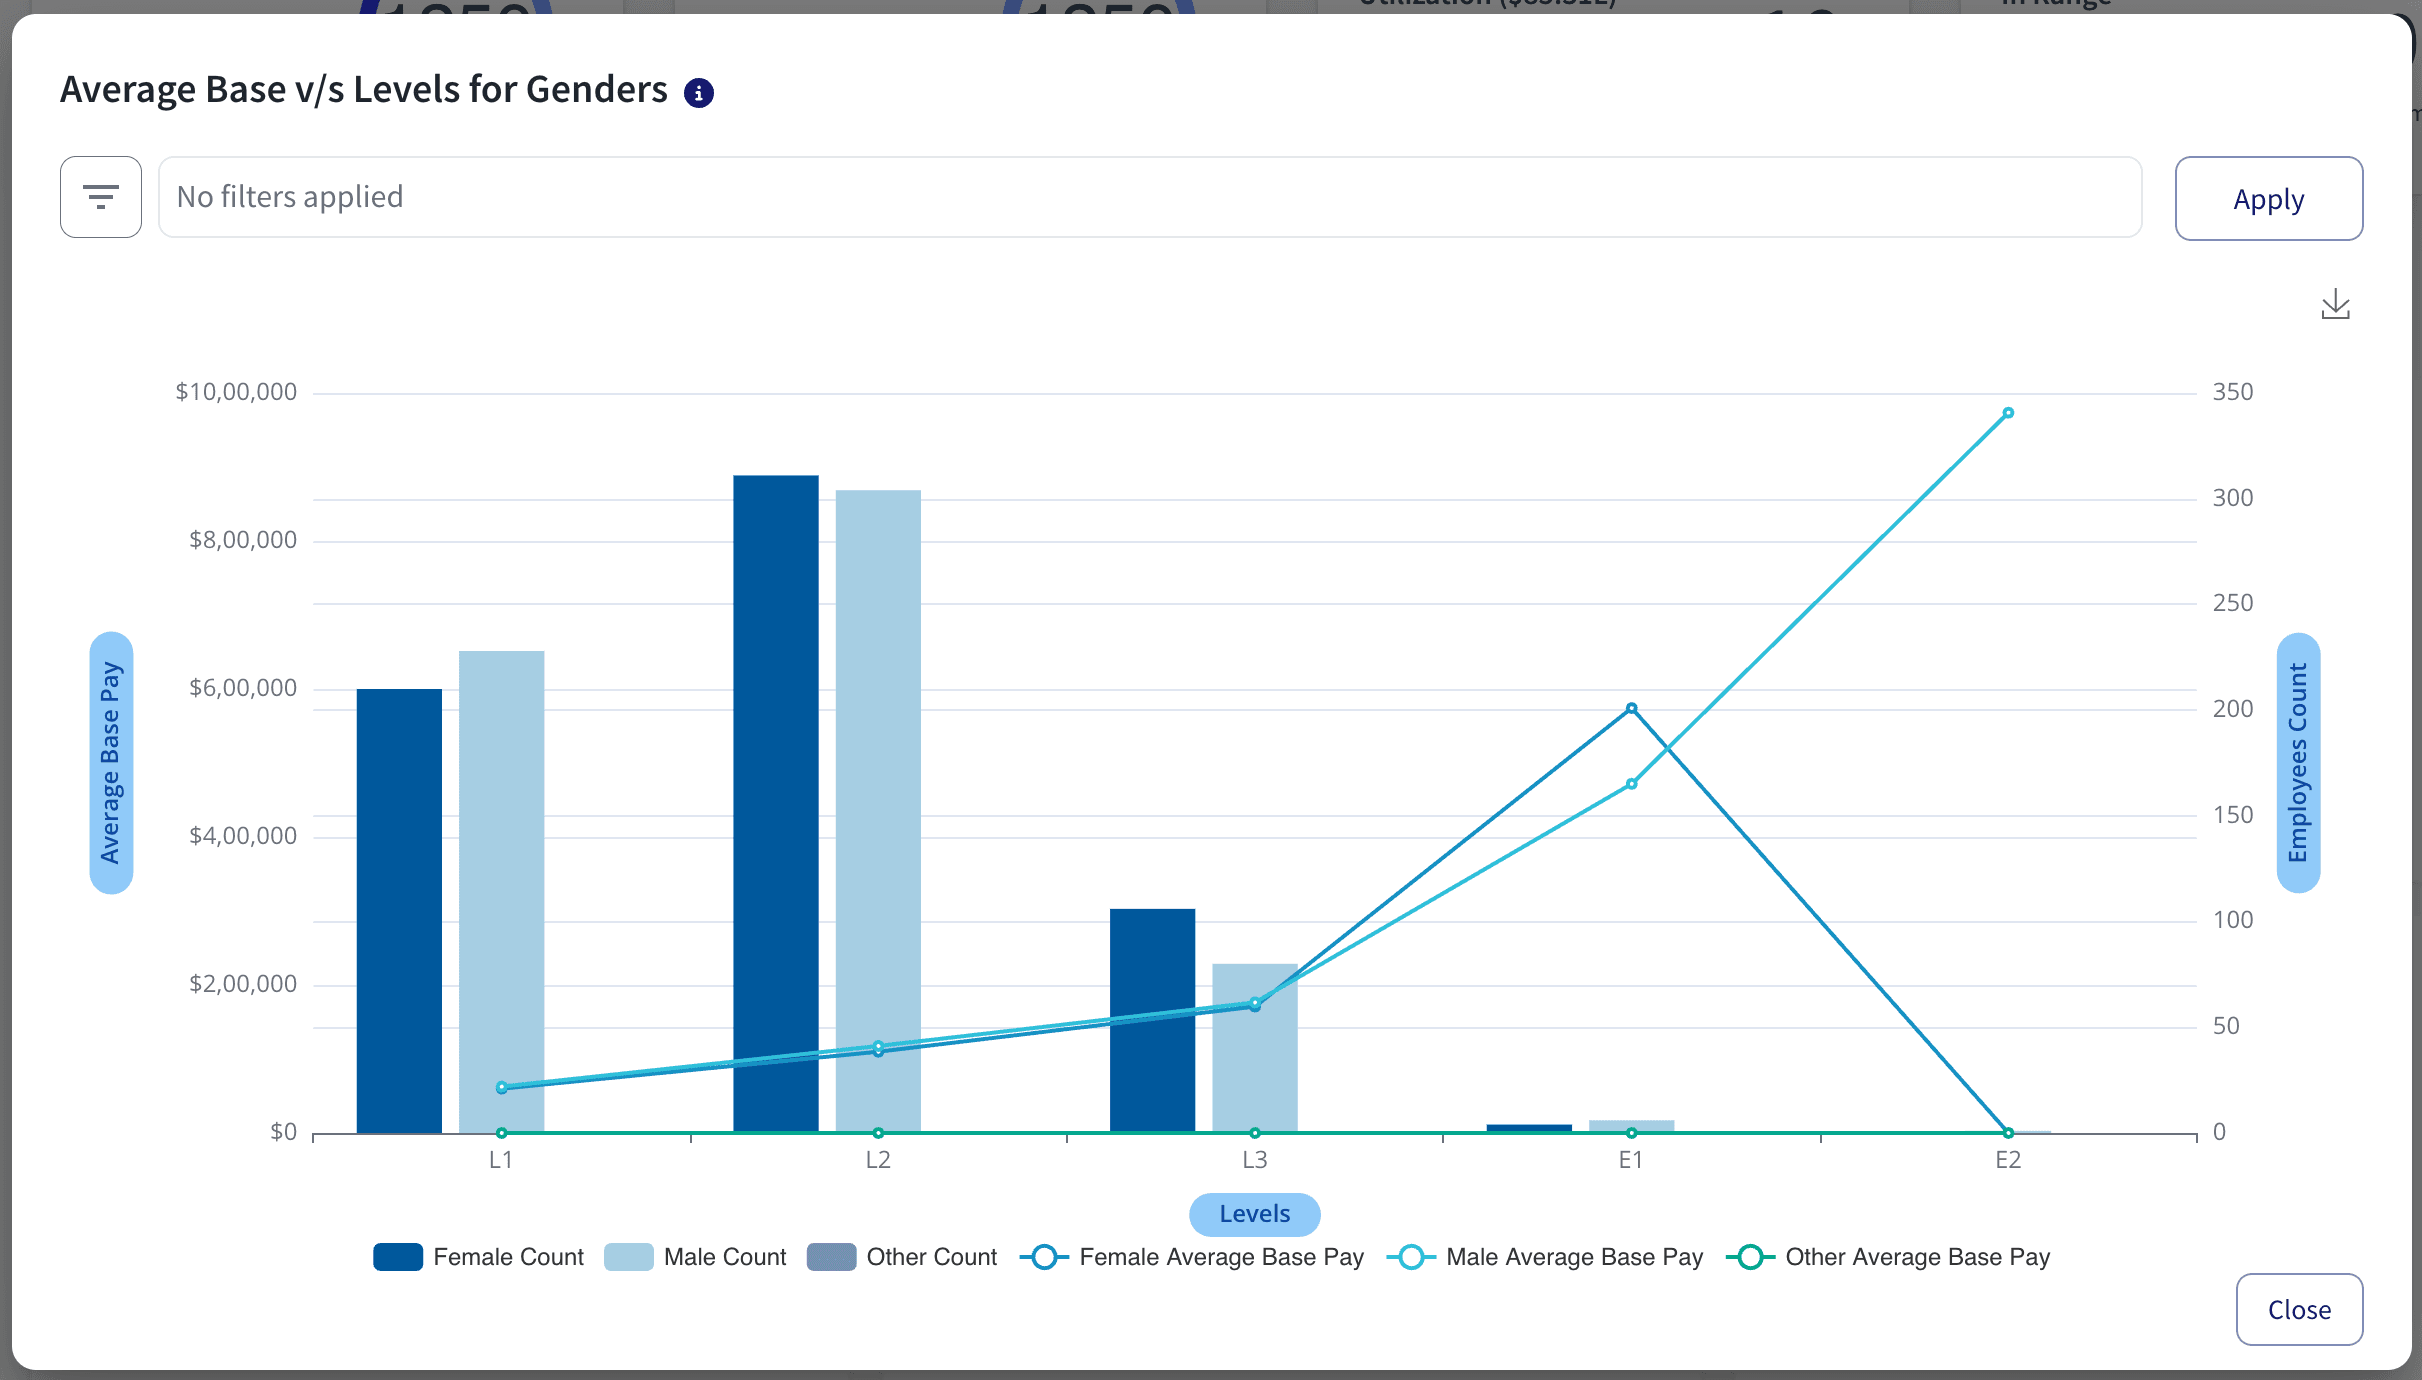This screenshot has height=1380, width=2422.
Task: Select the E1 point on Female line
Action: point(1630,707)
